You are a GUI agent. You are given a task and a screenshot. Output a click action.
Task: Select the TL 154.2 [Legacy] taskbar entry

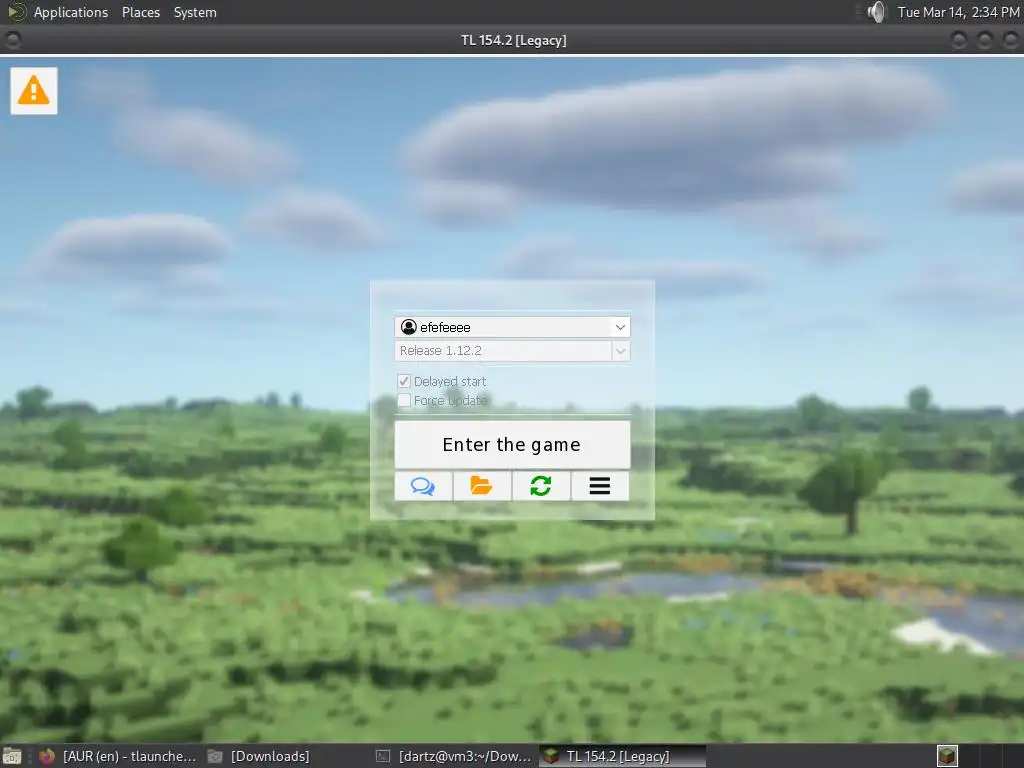622,756
